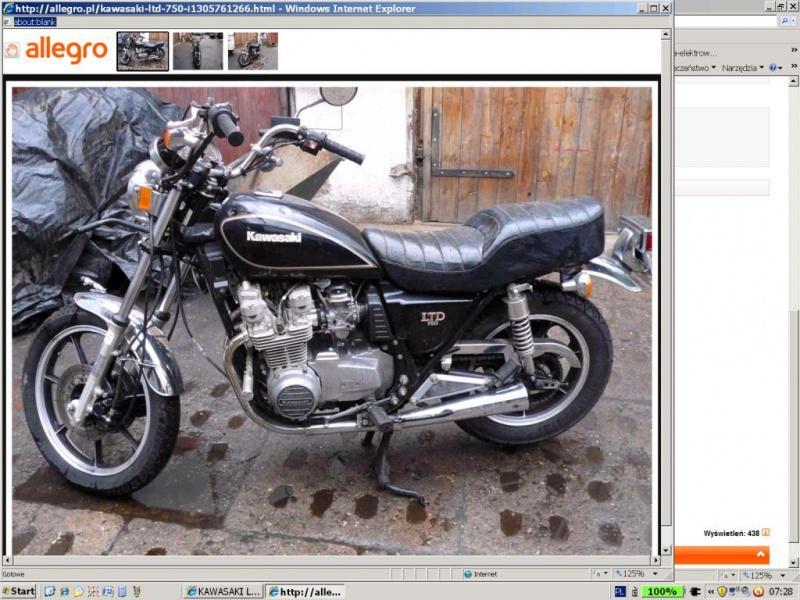Image resolution: width=800 pixels, height=600 pixels.
Task: Click the yellow Quick Launch icon
Action: (x=79, y=592)
